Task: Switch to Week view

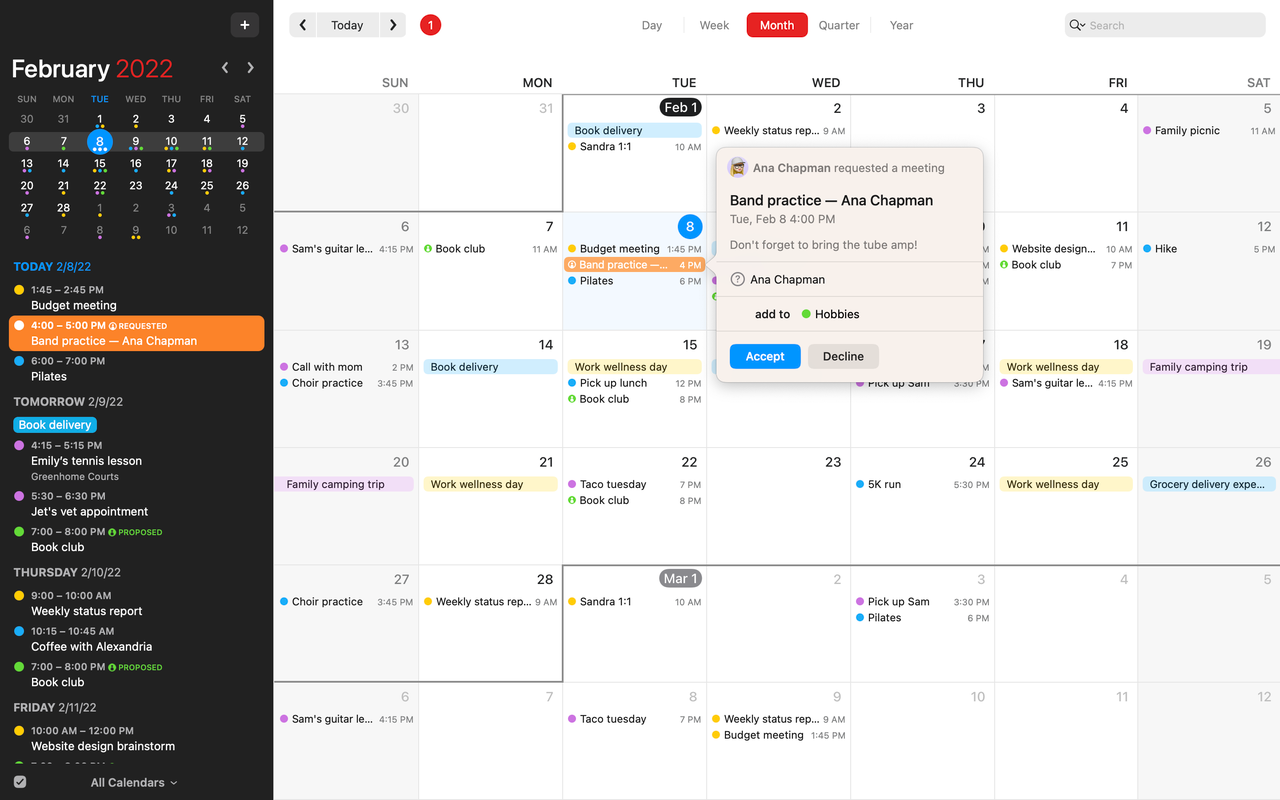Action: (714, 25)
